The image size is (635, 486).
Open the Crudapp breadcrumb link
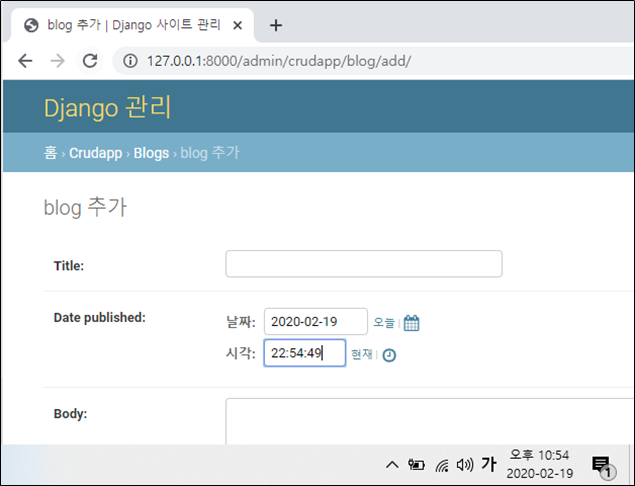click(96, 153)
